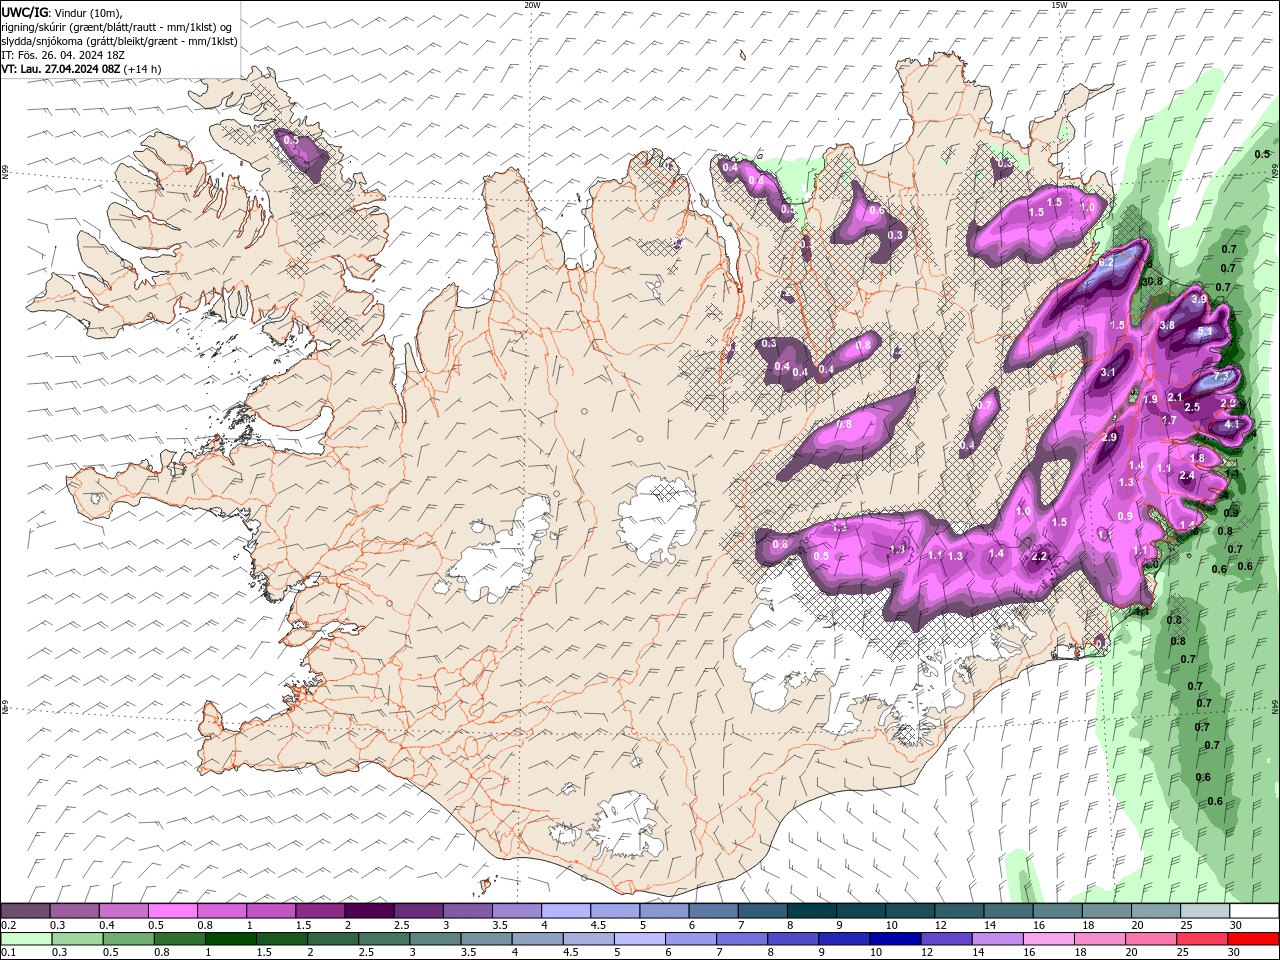Select the crimson 25–30 rain legend swatch
Screen dimensions: 1280x960
pyautogui.click(x=1202, y=938)
